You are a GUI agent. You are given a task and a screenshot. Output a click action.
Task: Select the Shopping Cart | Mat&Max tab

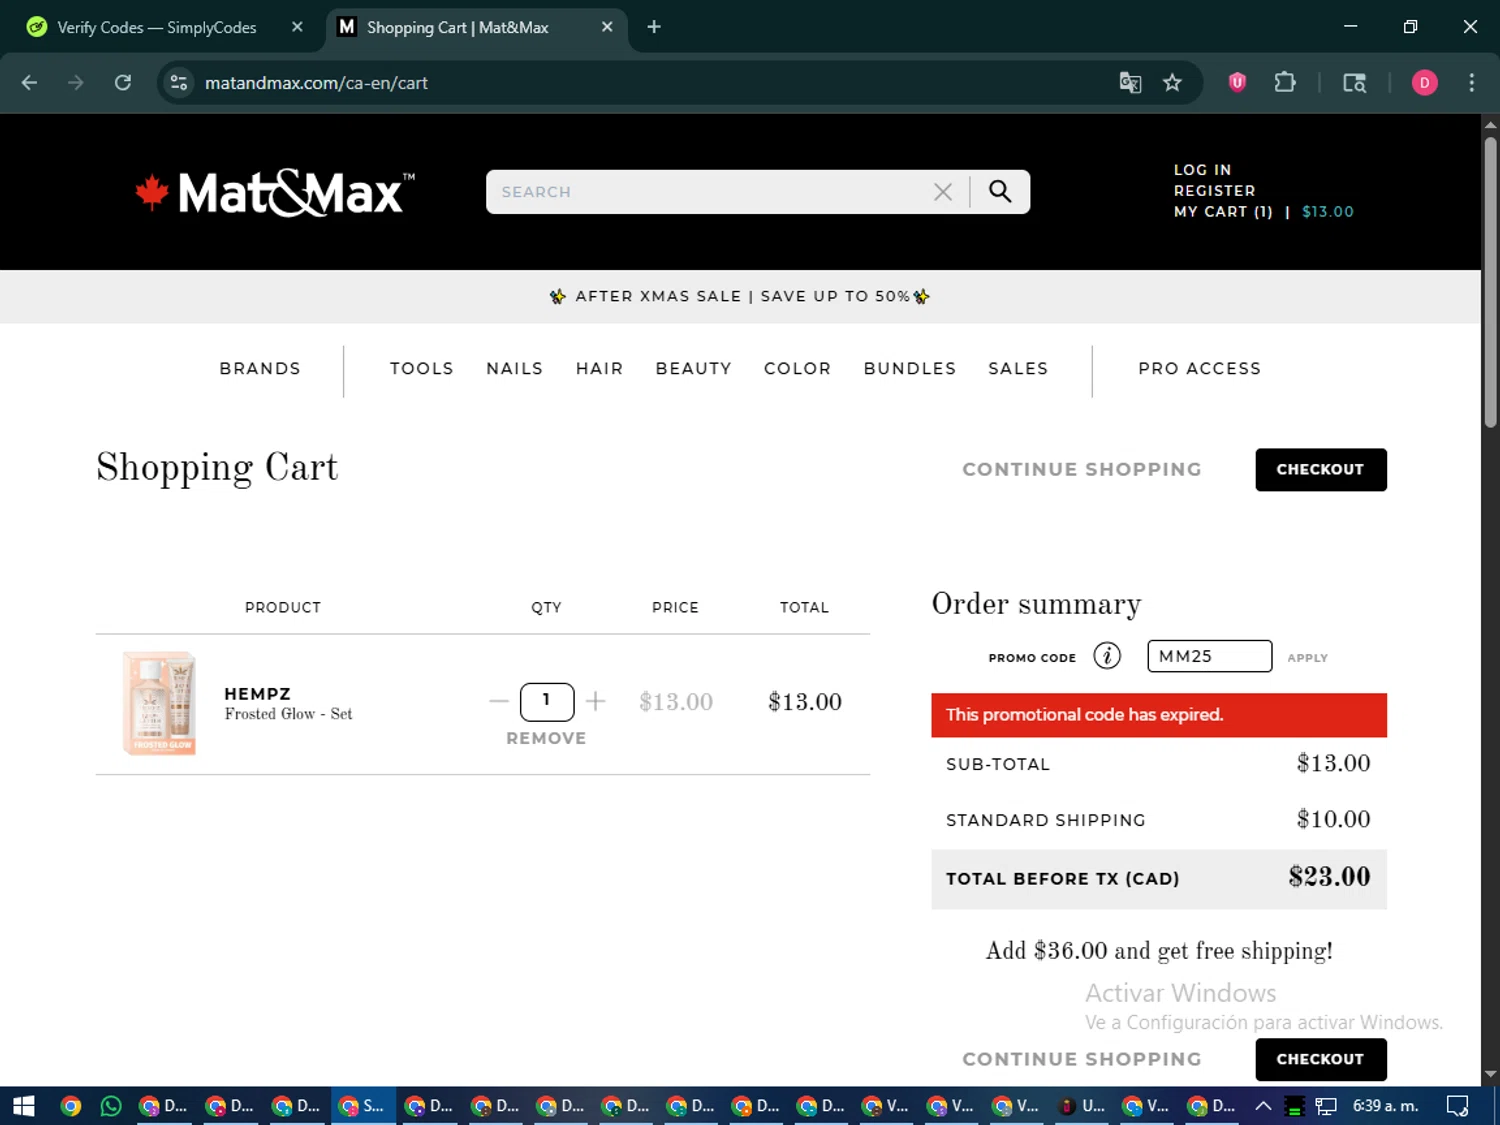tap(458, 27)
